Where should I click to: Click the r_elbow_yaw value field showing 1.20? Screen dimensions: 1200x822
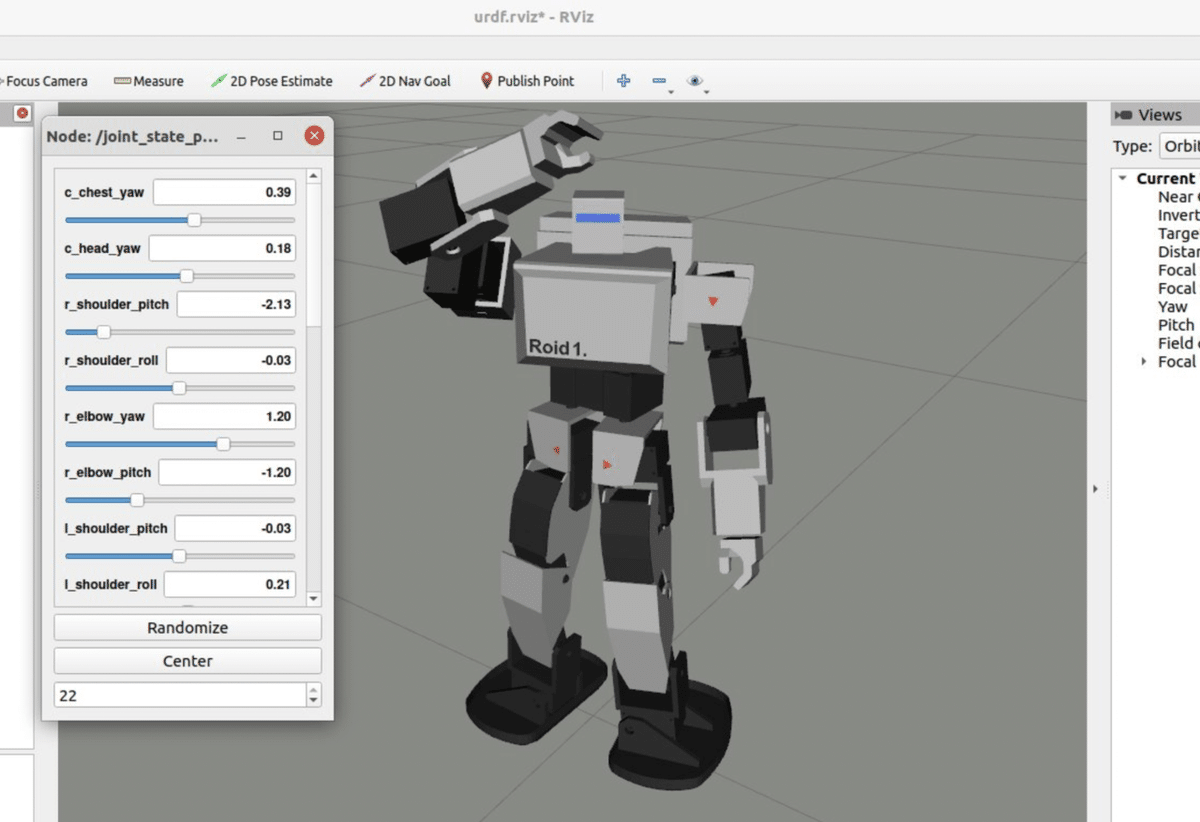(x=224, y=416)
